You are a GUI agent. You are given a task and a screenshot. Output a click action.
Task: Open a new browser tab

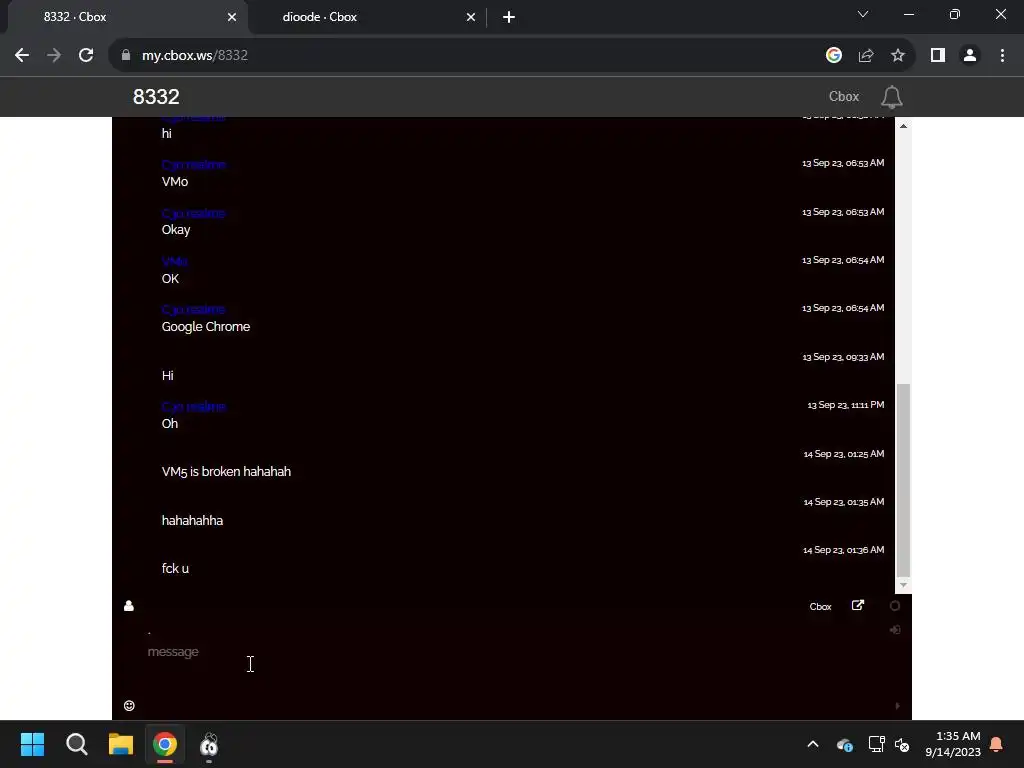pos(509,17)
